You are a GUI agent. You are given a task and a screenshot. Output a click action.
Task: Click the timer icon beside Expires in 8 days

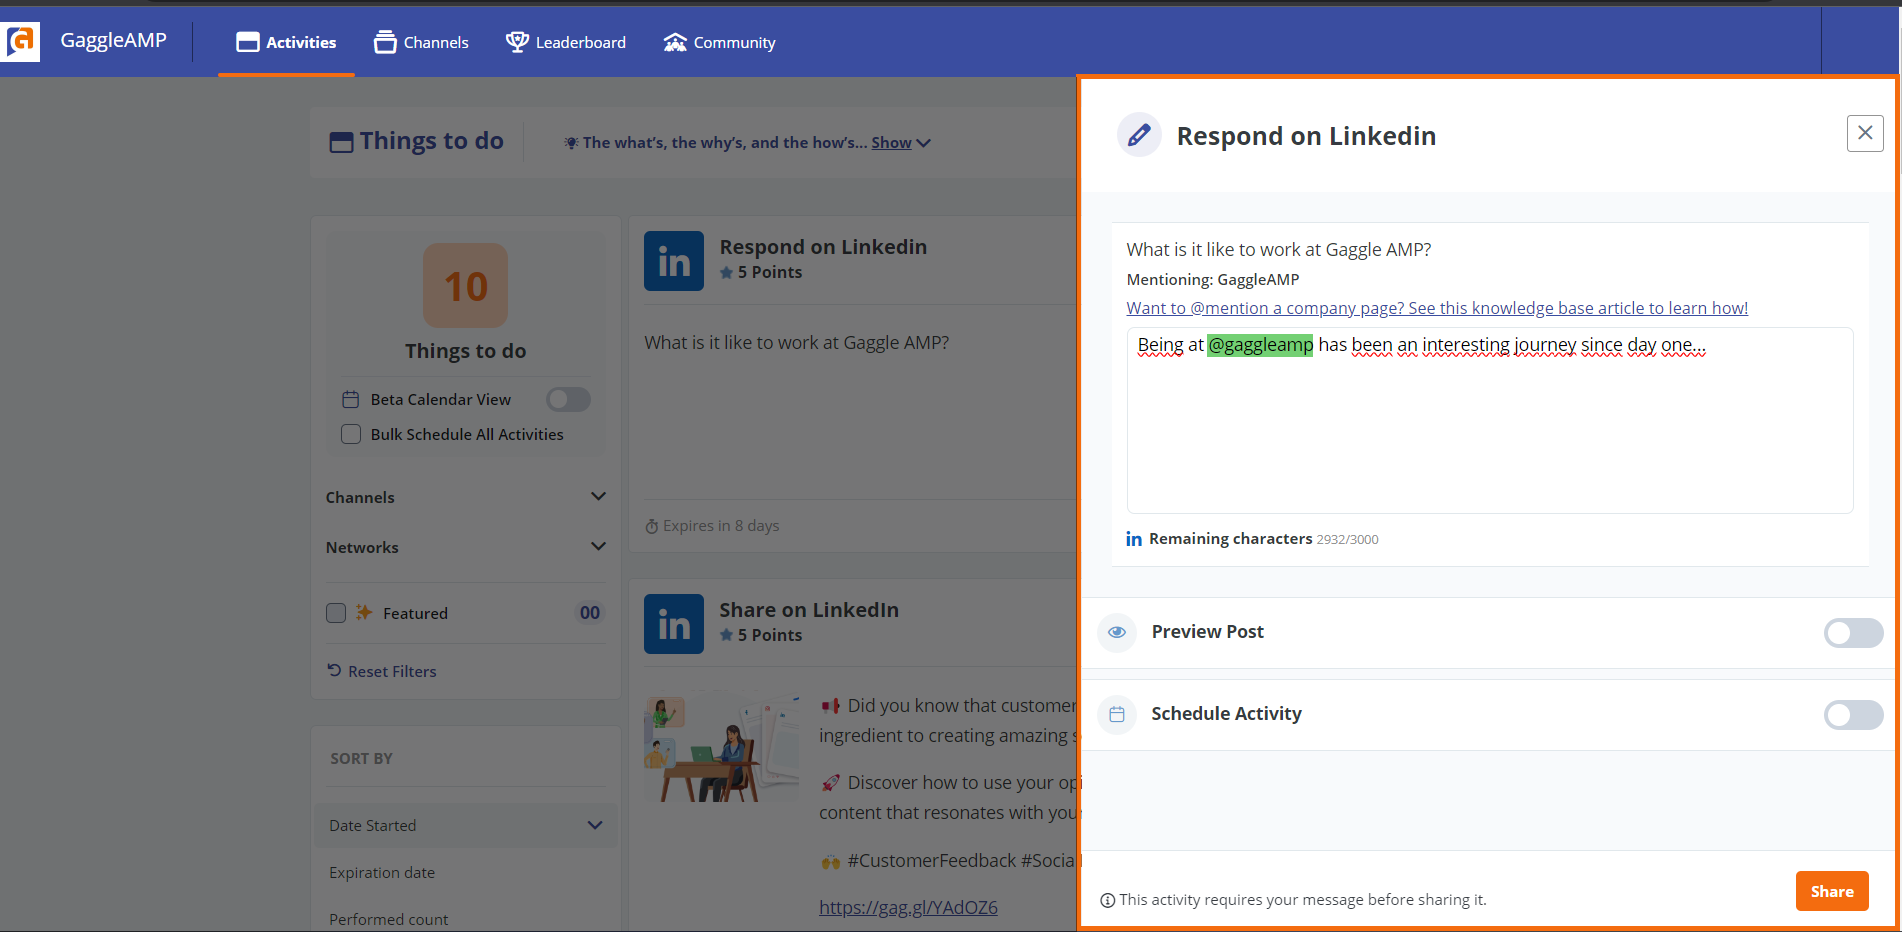click(652, 526)
